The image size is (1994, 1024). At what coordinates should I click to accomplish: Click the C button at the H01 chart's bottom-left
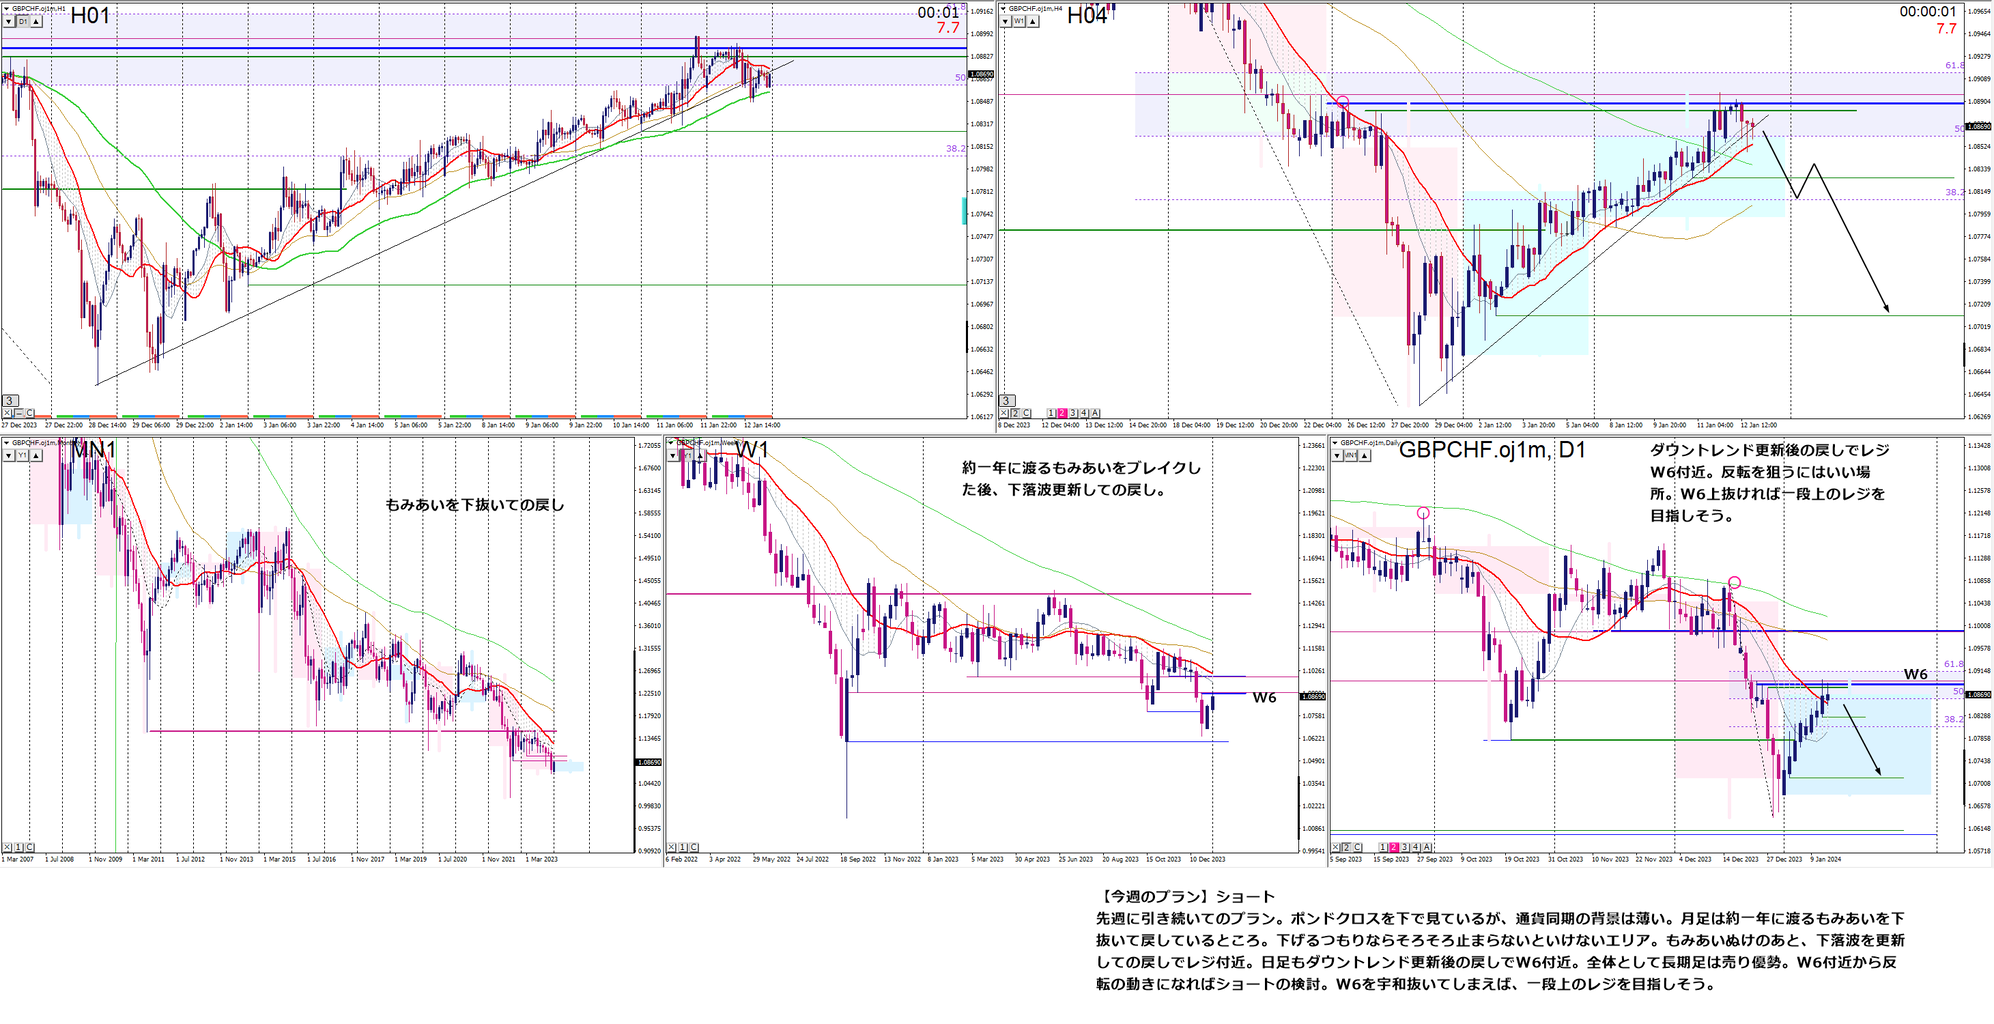(30, 413)
